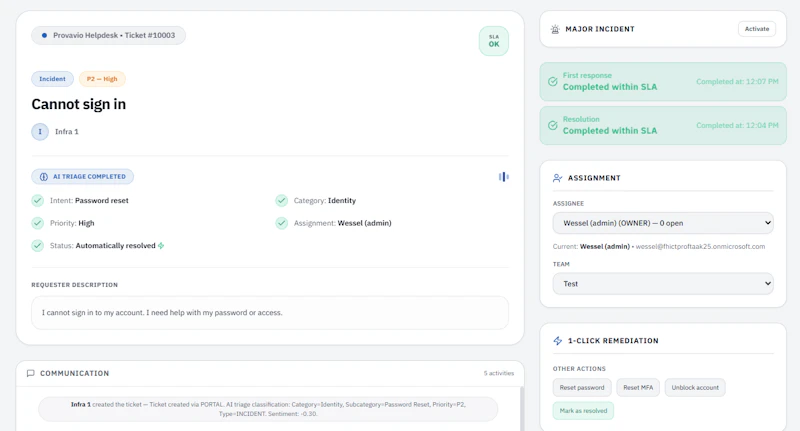
Task: Click the Requester Description heading
Action: click(74, 285)
